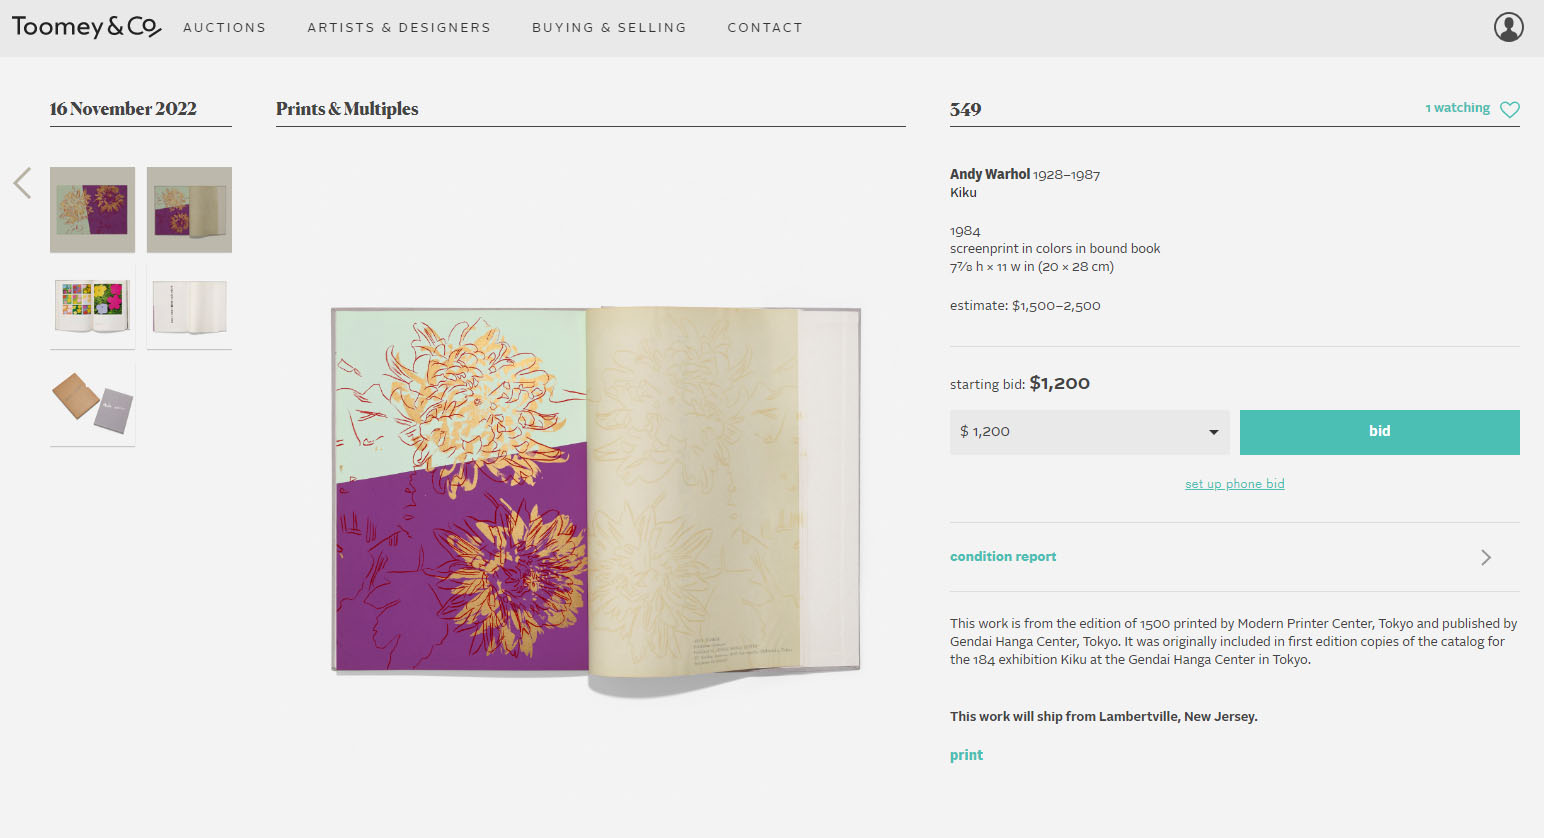Viewport: 1544px width, 838px height.
Task: Open the Buying & Selling menu
Action: click(x=609, y=28)
